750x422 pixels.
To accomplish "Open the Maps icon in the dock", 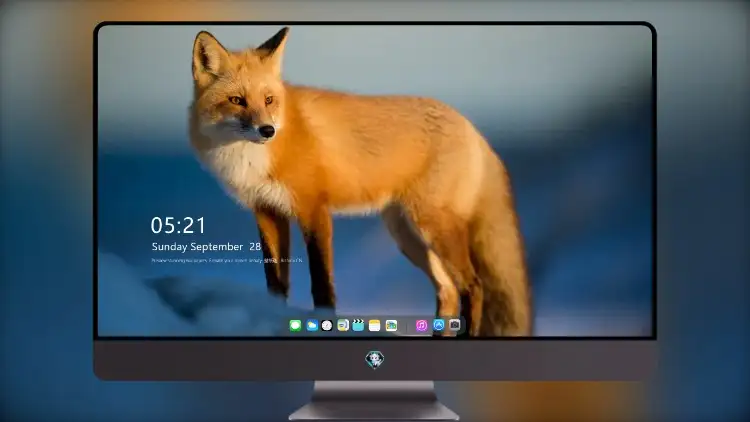I will [391, 326].
